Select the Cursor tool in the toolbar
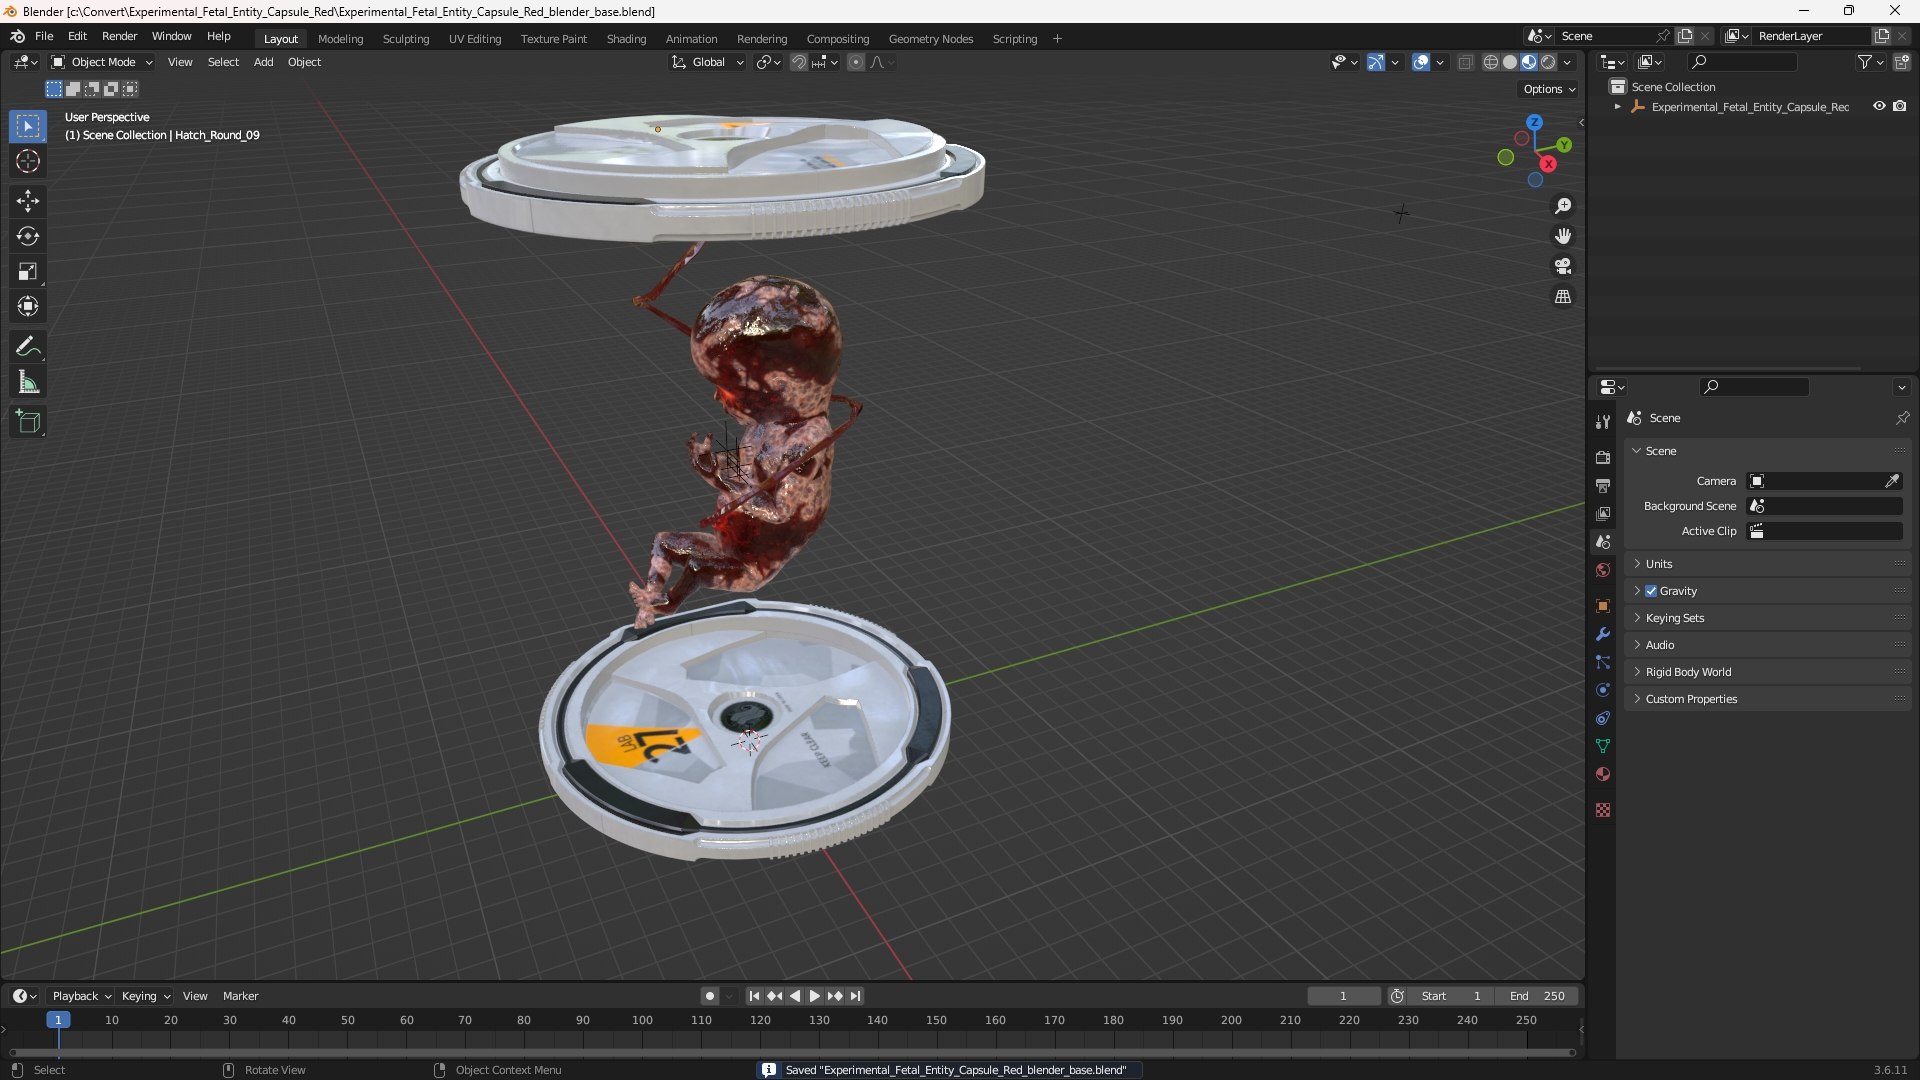 (28, 162)
